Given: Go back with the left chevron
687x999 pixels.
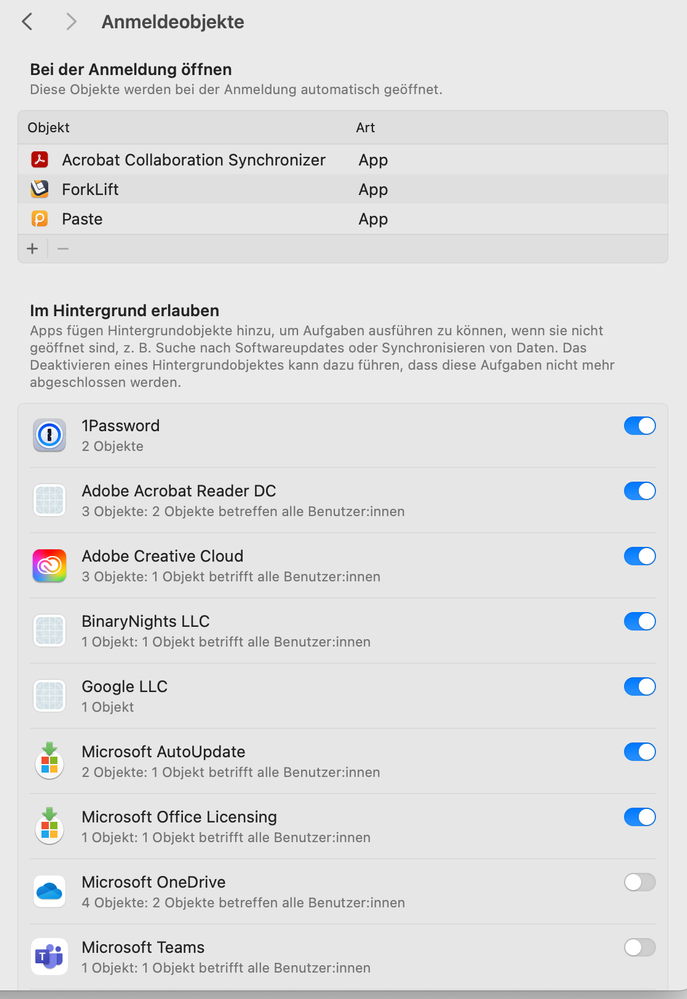Looking at the screenshot, I should tap(27, 22).
